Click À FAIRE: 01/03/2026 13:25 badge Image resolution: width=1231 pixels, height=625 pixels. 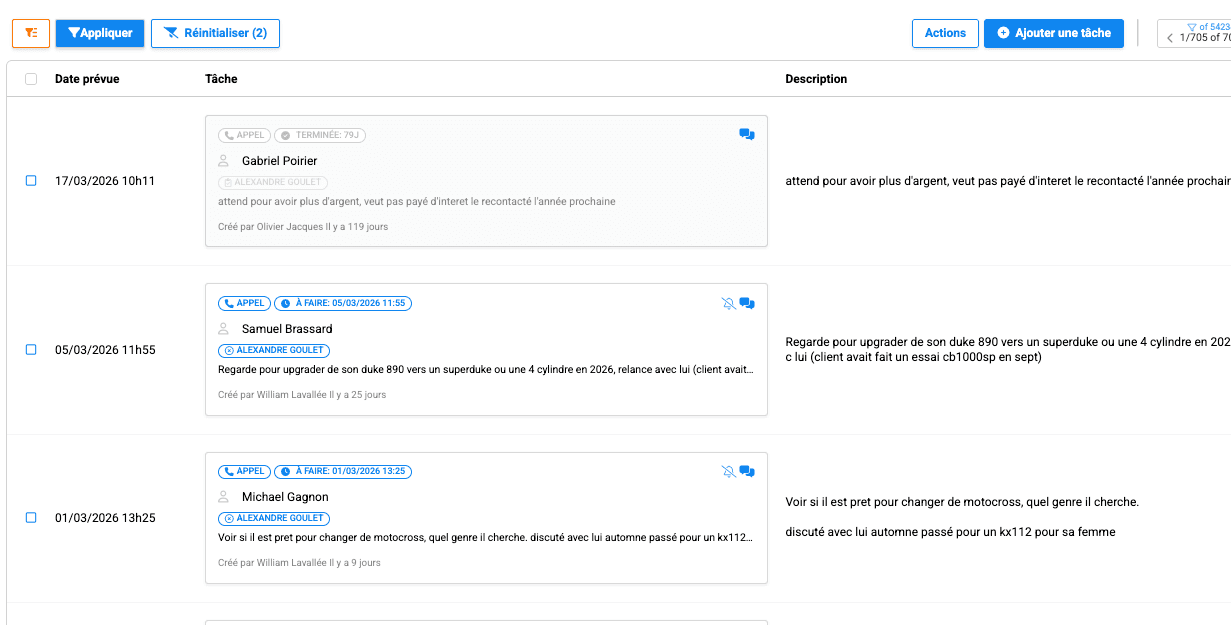[343, 471]
